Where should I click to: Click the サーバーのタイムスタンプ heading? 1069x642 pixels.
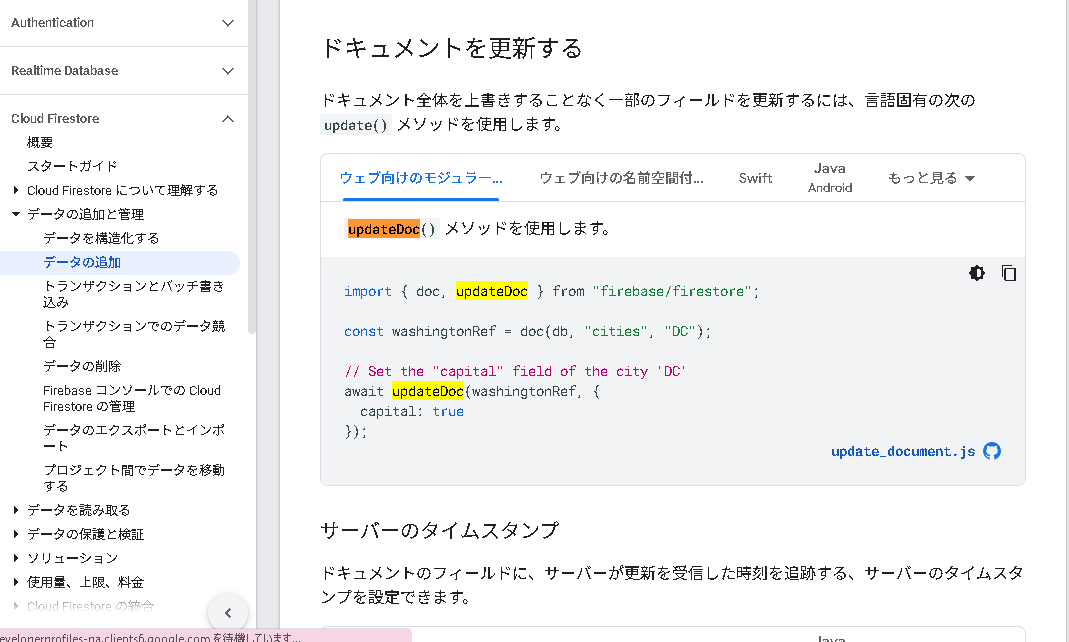[440, 530]
